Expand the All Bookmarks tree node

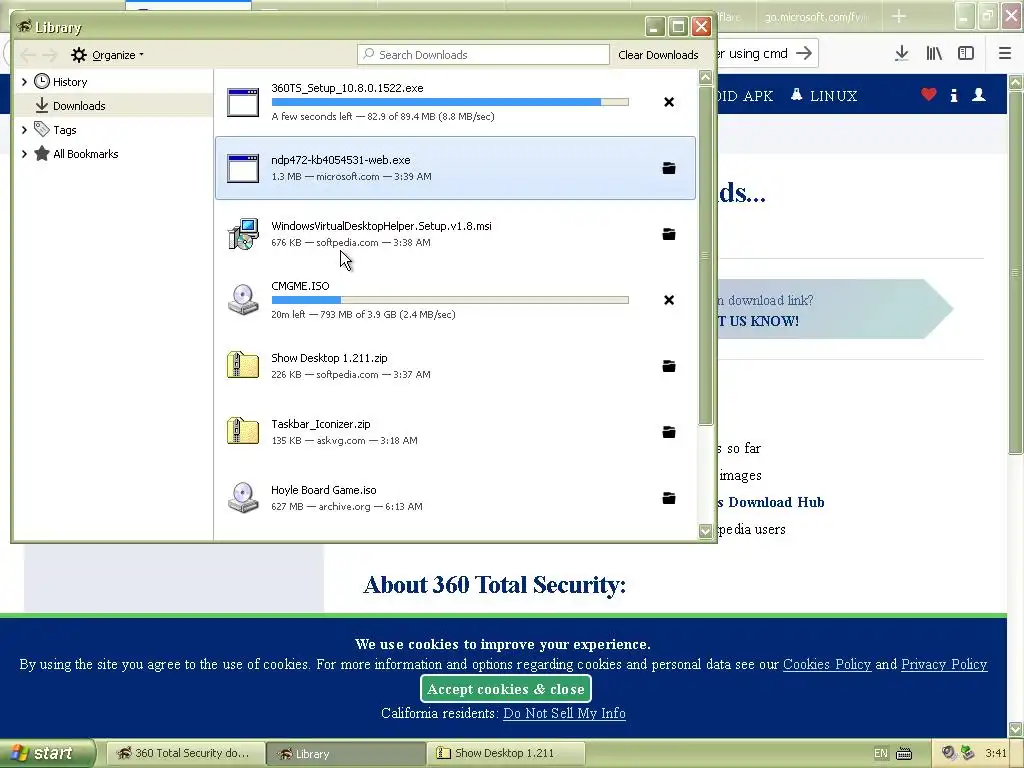24,154
